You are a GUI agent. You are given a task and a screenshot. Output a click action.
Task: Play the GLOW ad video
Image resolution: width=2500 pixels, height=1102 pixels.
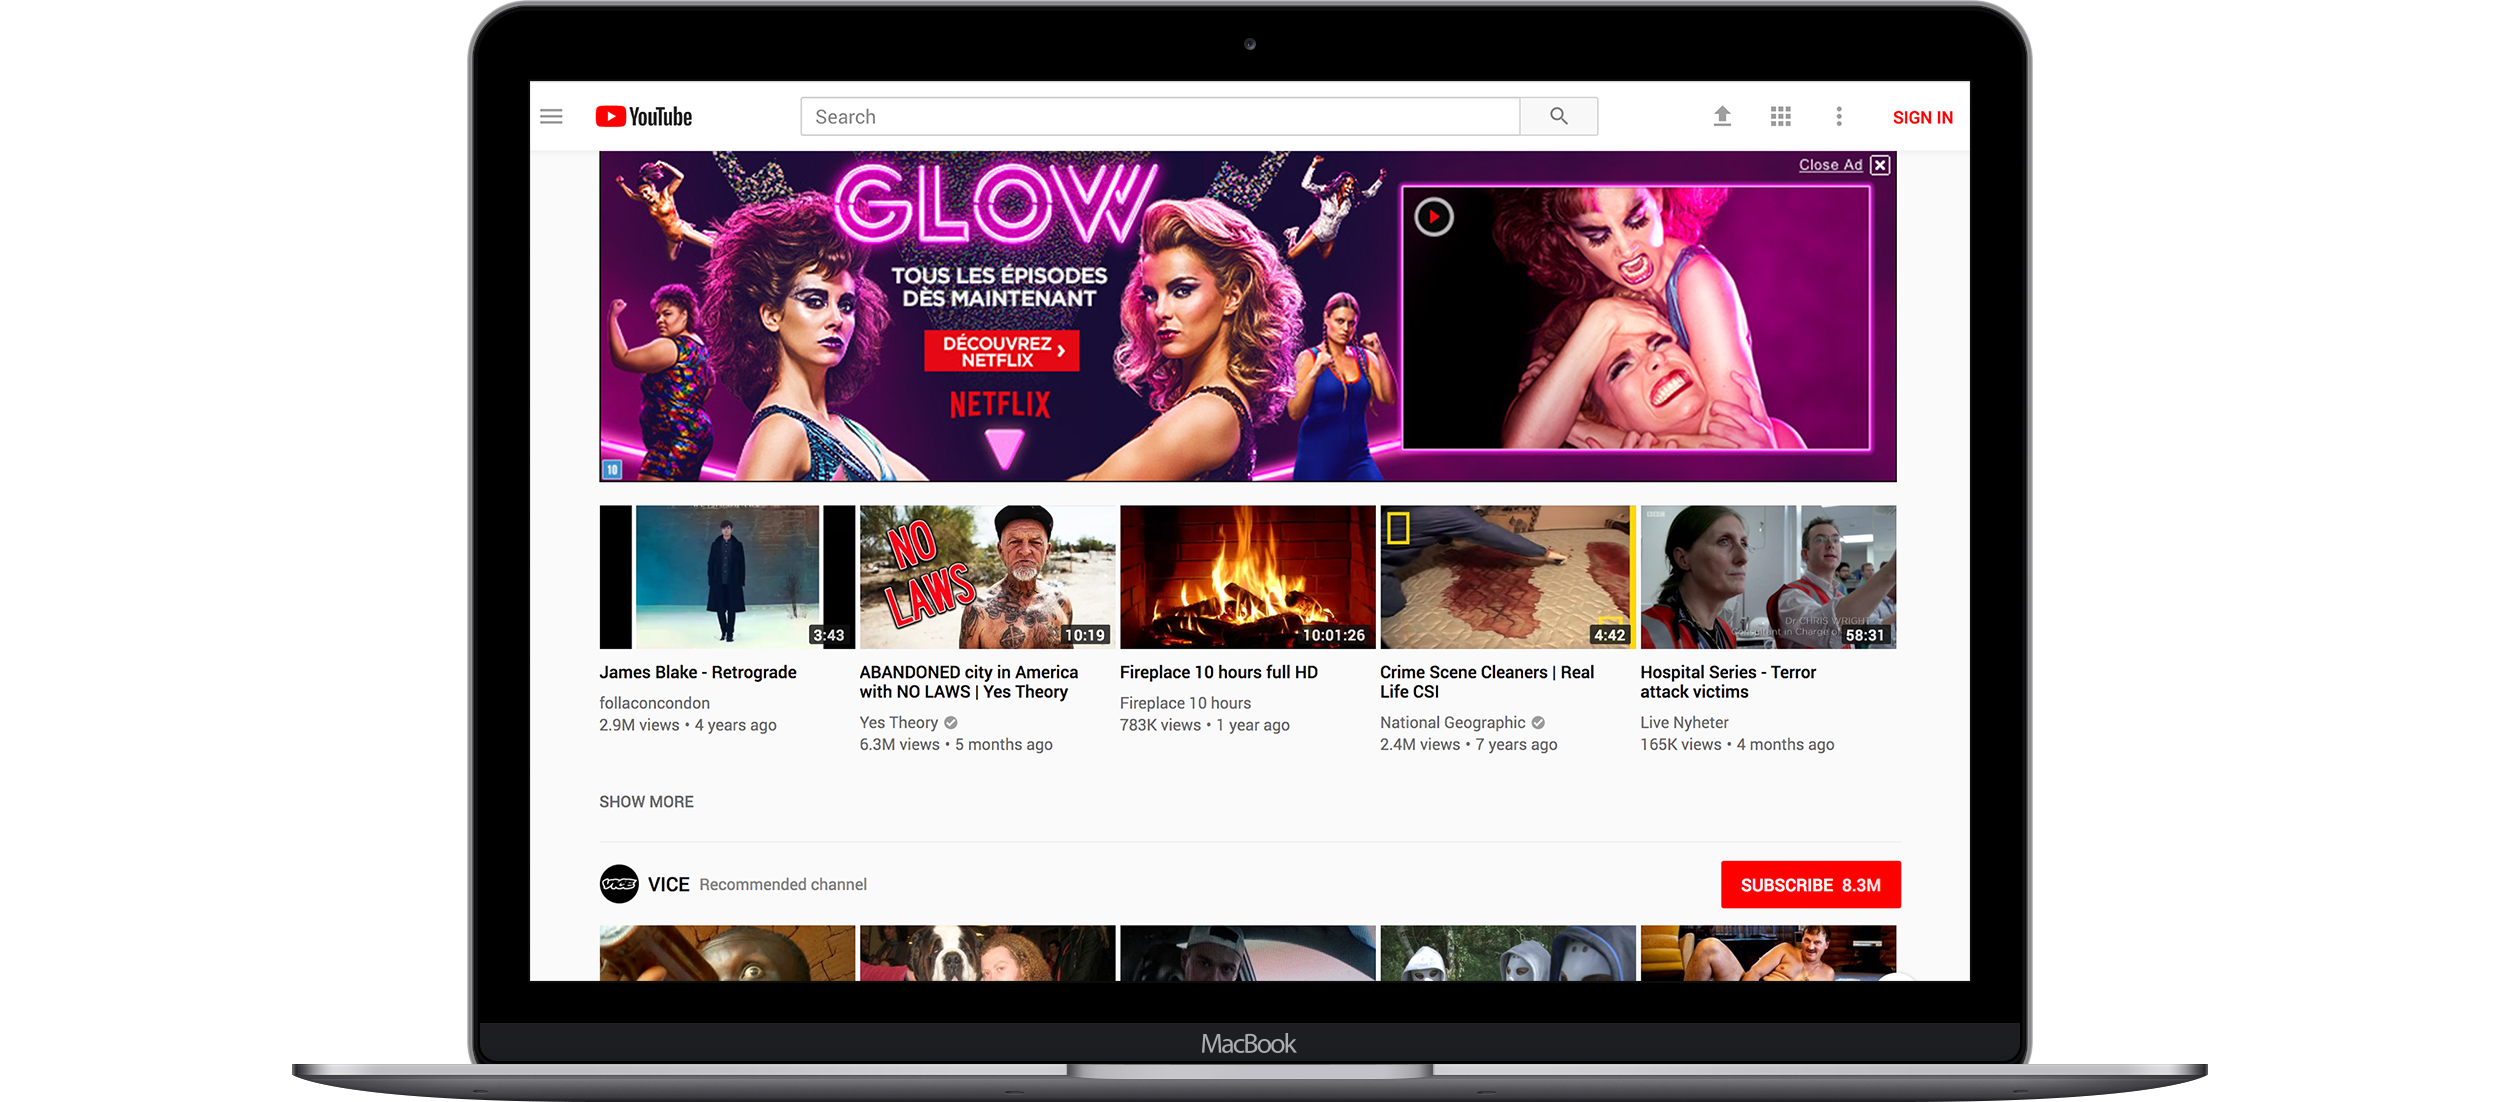[1434, 217]
